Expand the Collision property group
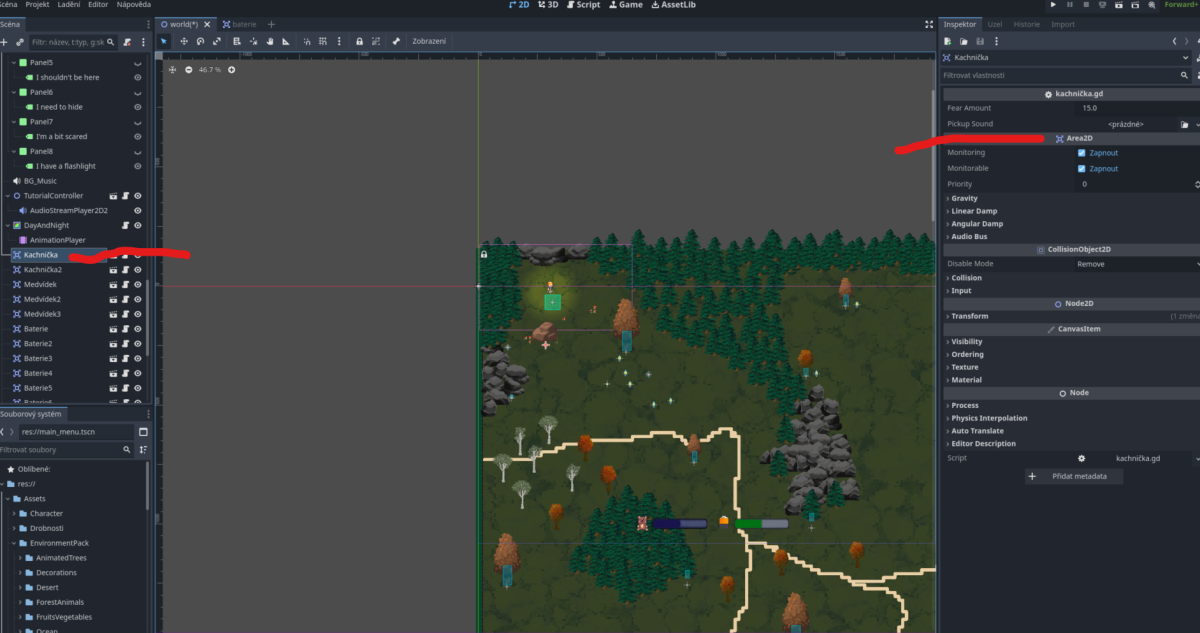1200x633 pixels. point(966,278)
